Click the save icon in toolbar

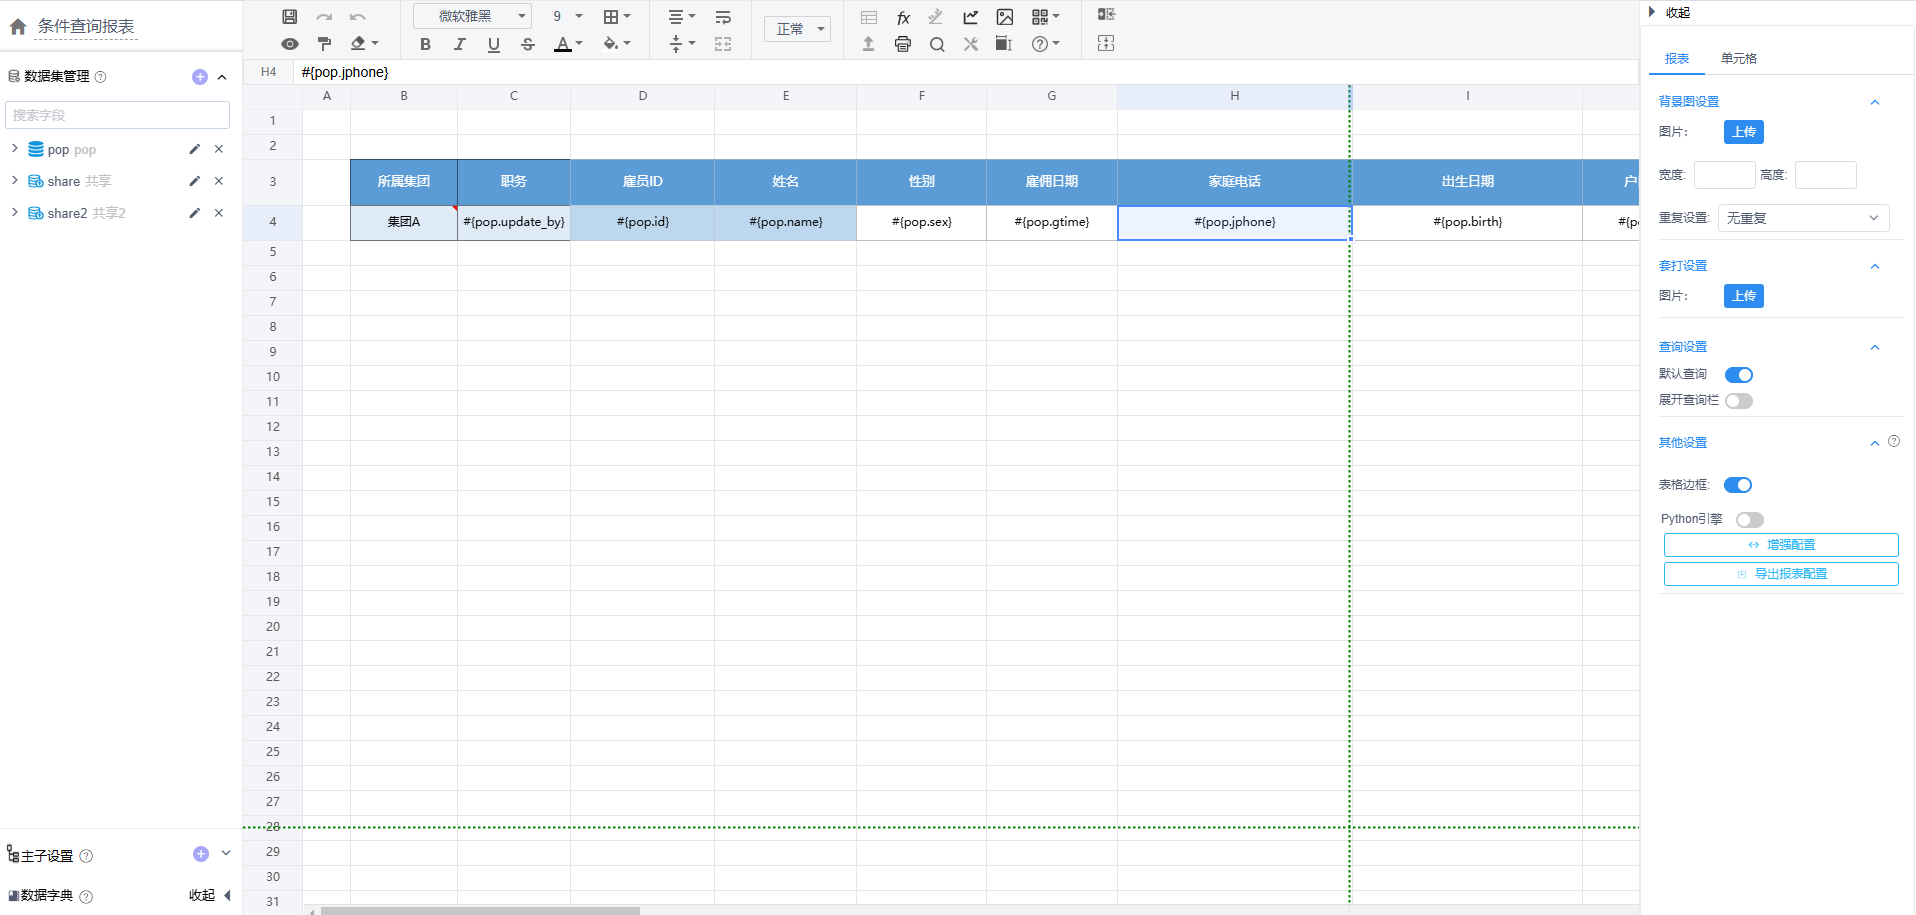tap(289, 17)
